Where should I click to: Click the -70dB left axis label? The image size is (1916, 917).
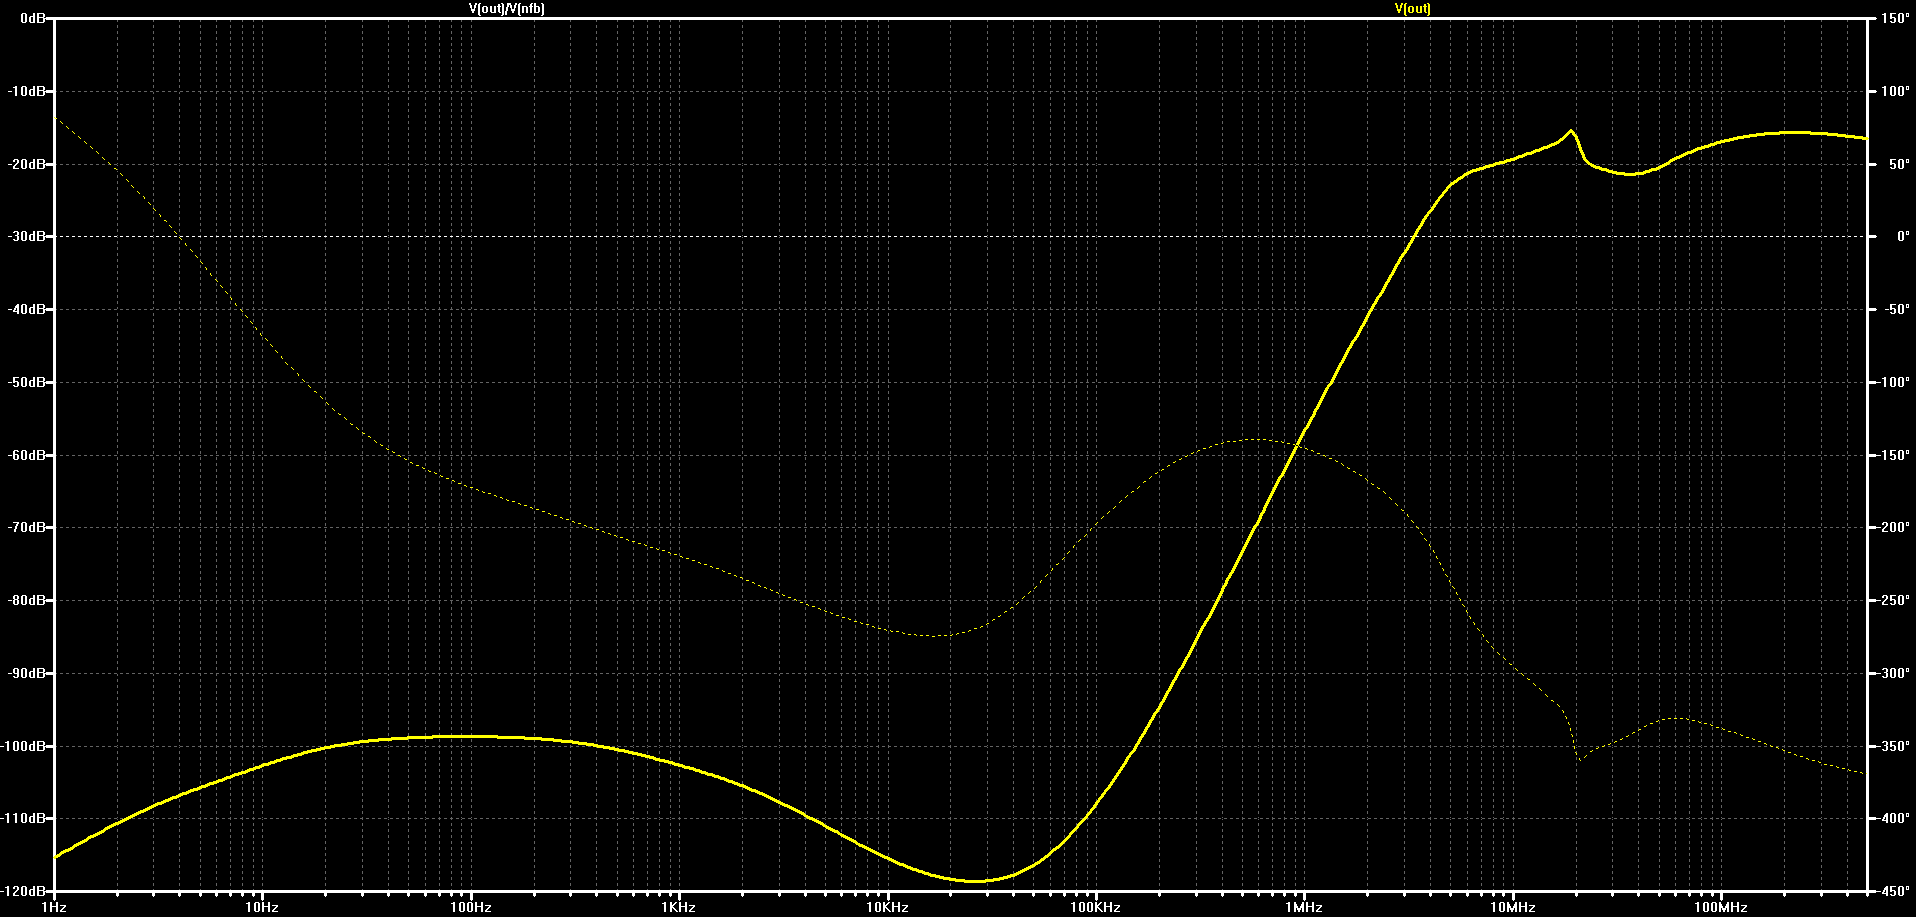coord(27,527)
